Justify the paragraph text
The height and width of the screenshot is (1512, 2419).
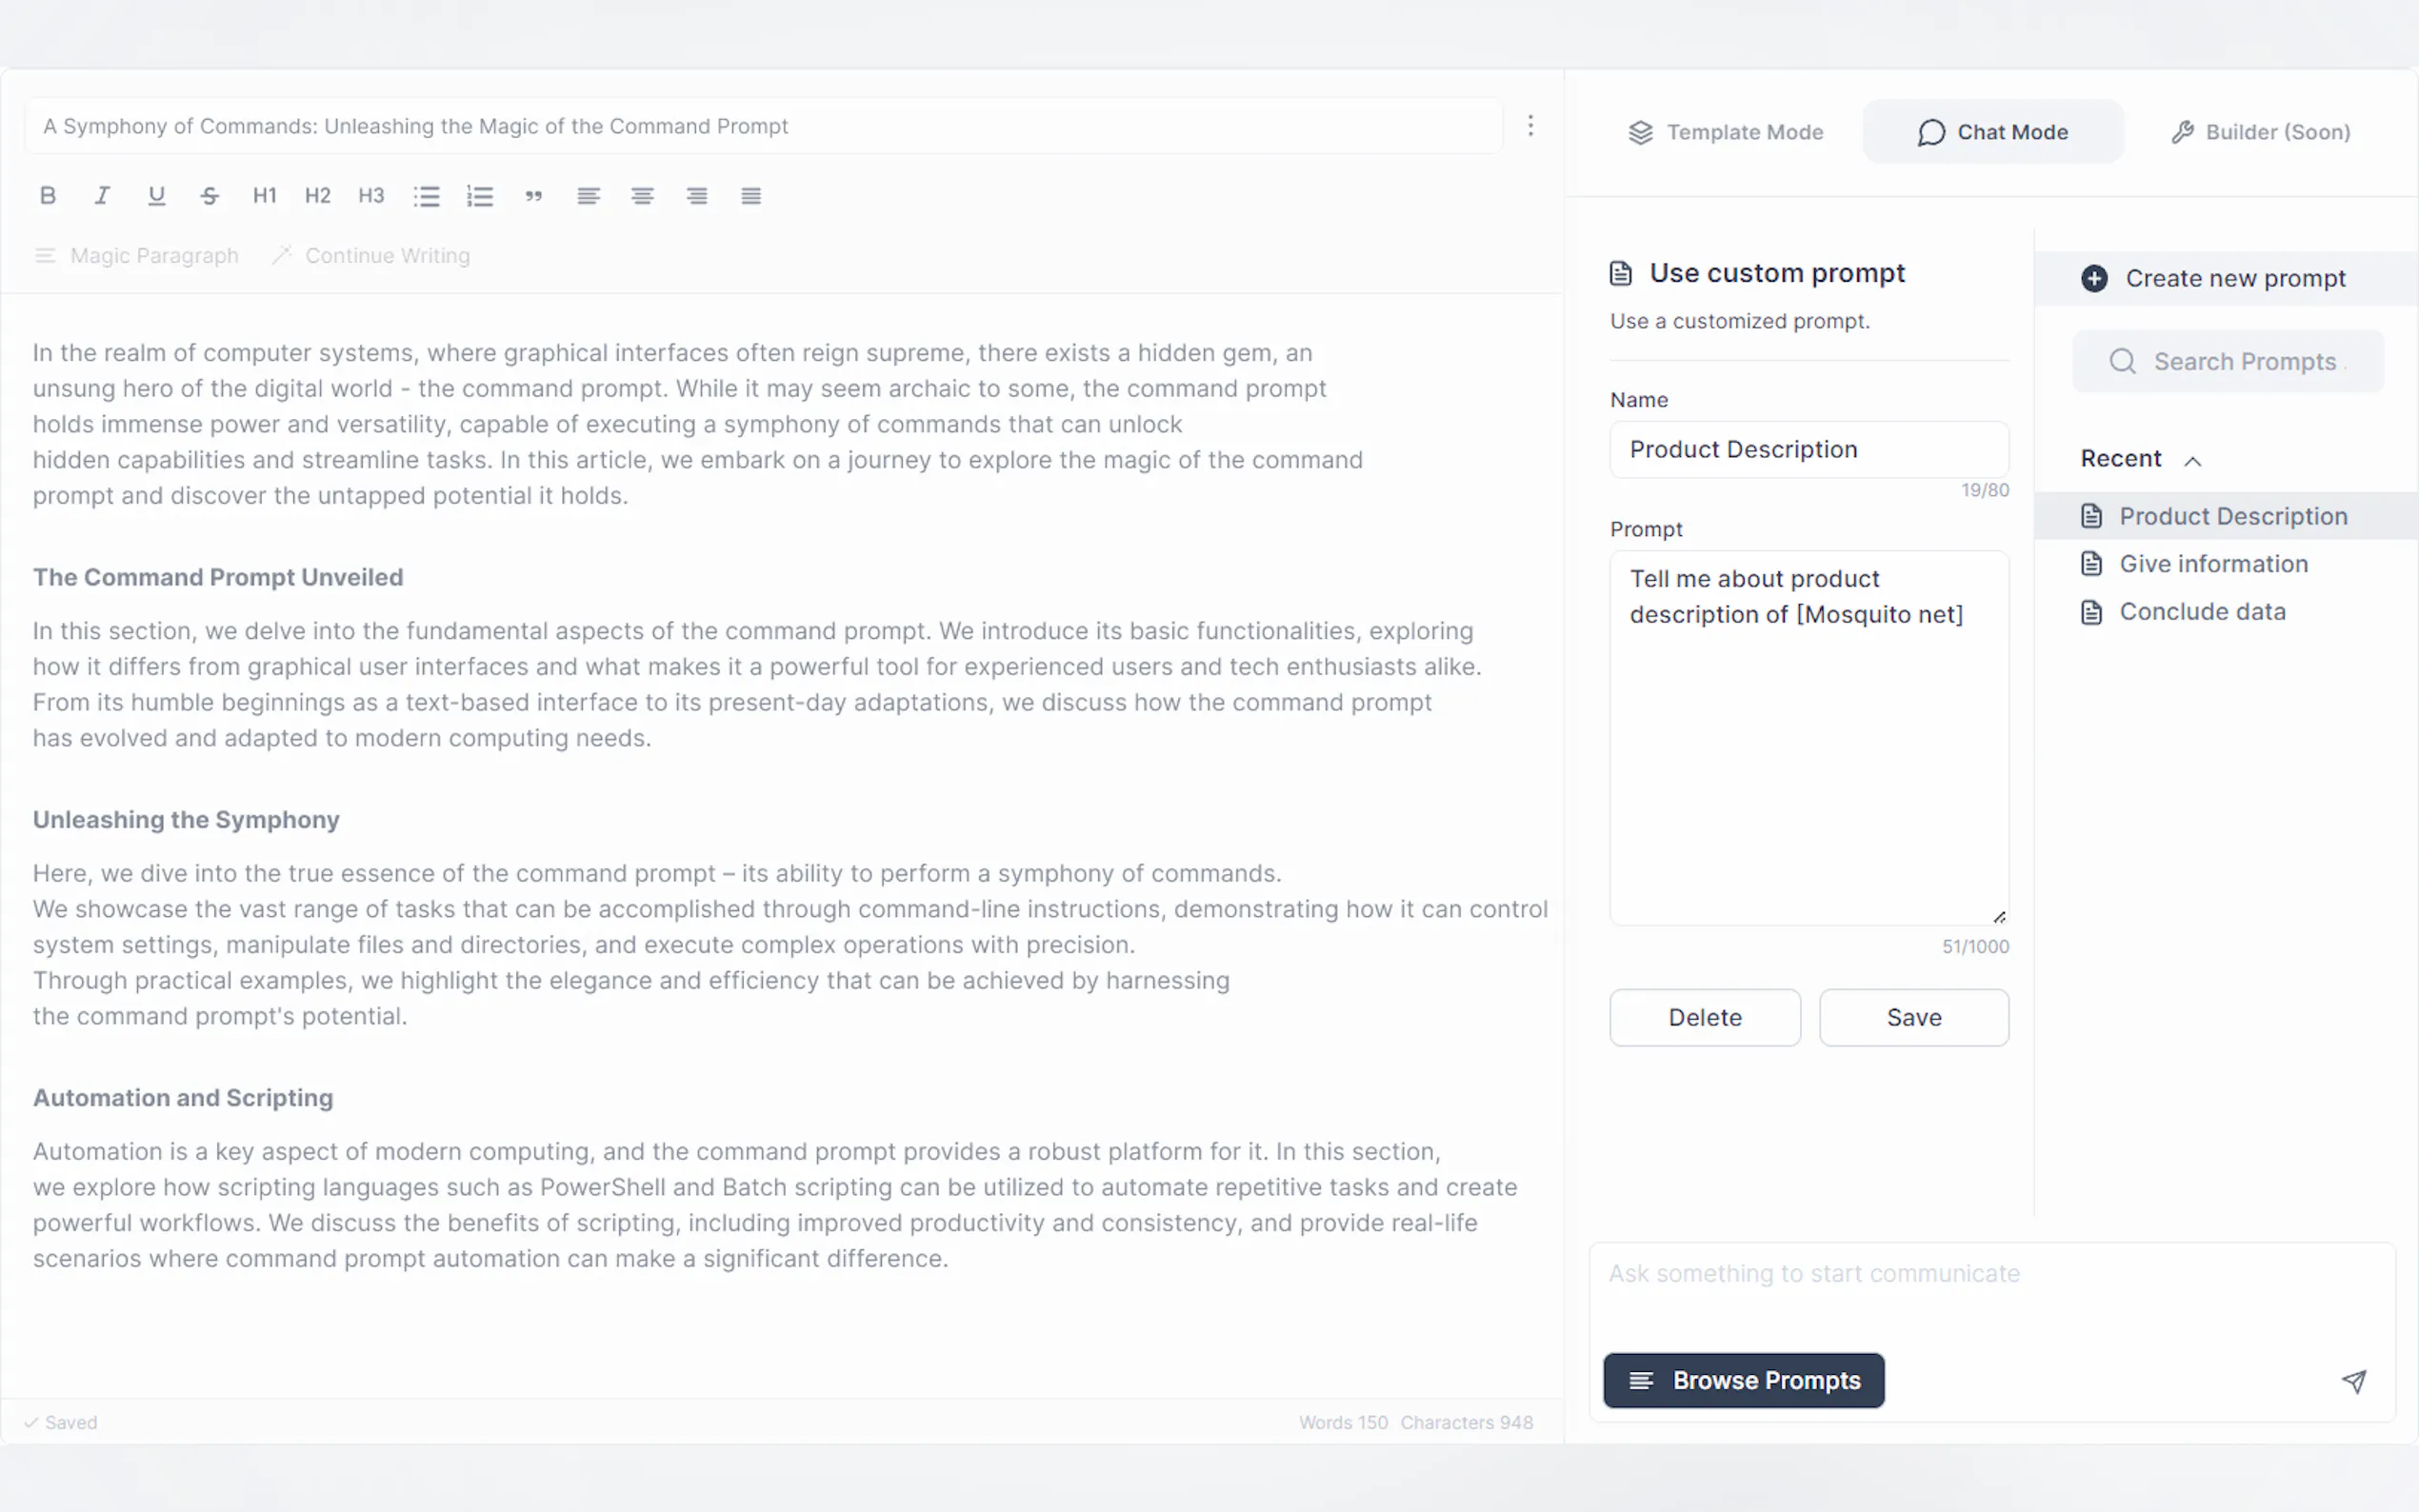[x=751, y=196]
